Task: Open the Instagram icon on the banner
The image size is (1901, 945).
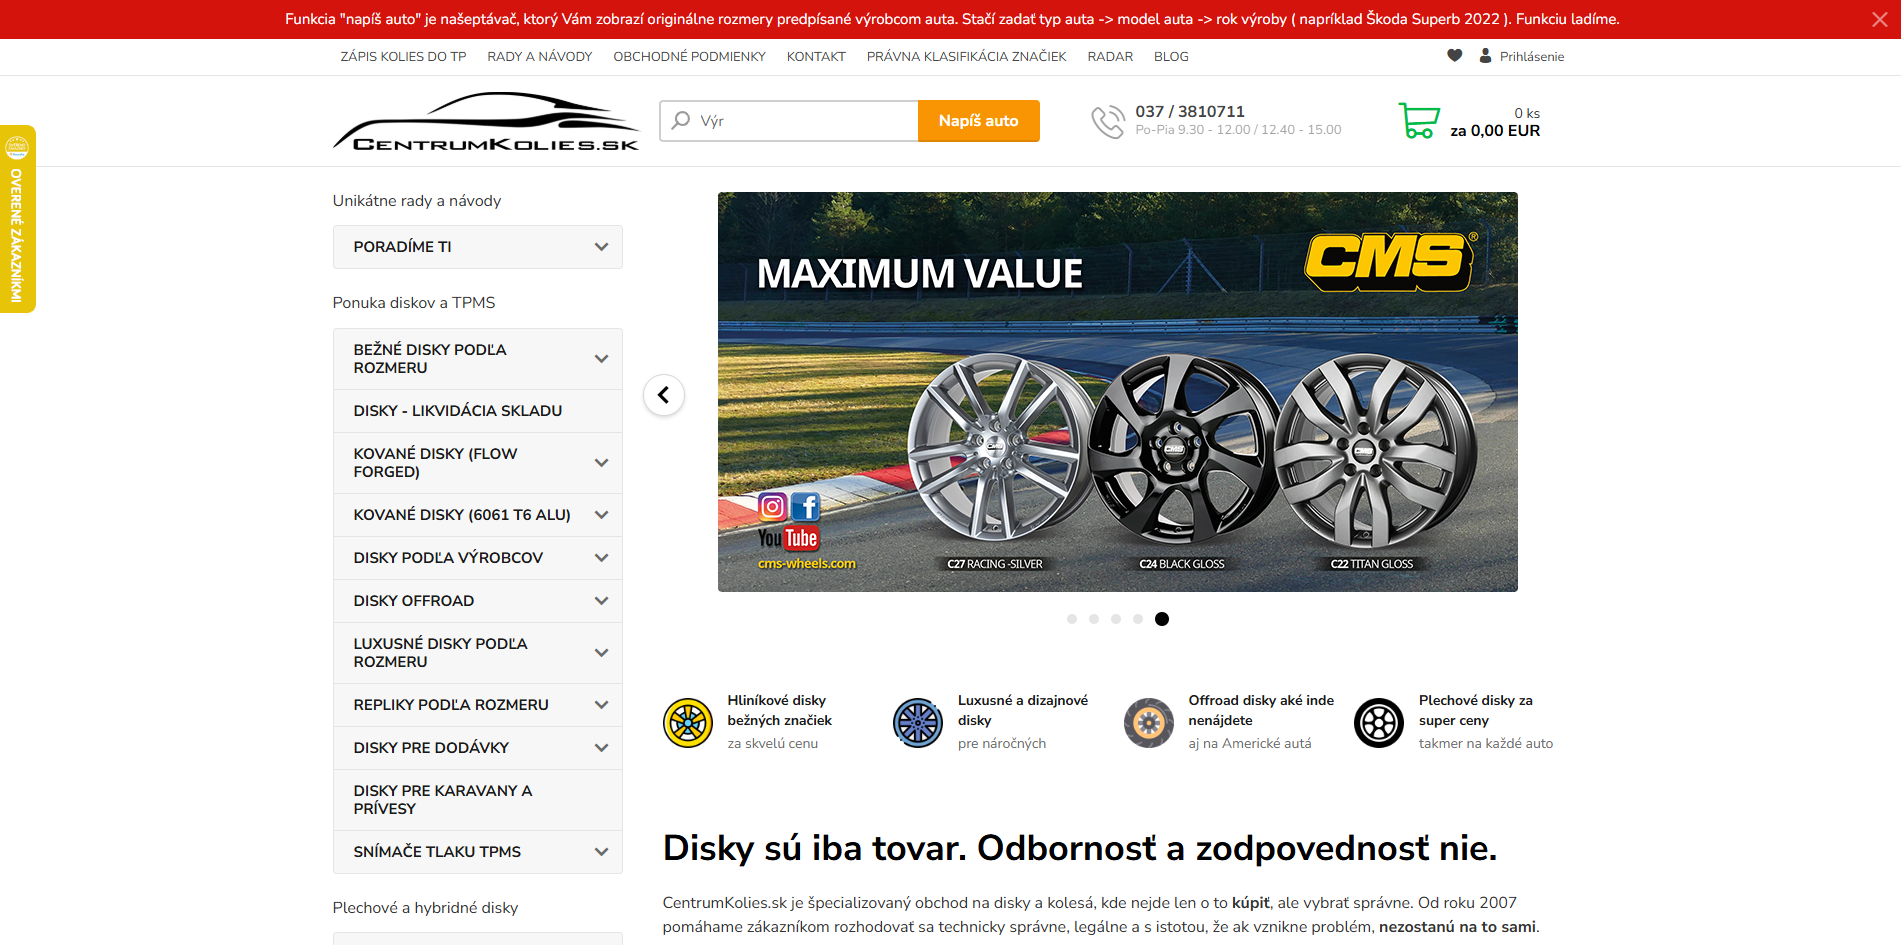Action: click(x=772, y=507)
